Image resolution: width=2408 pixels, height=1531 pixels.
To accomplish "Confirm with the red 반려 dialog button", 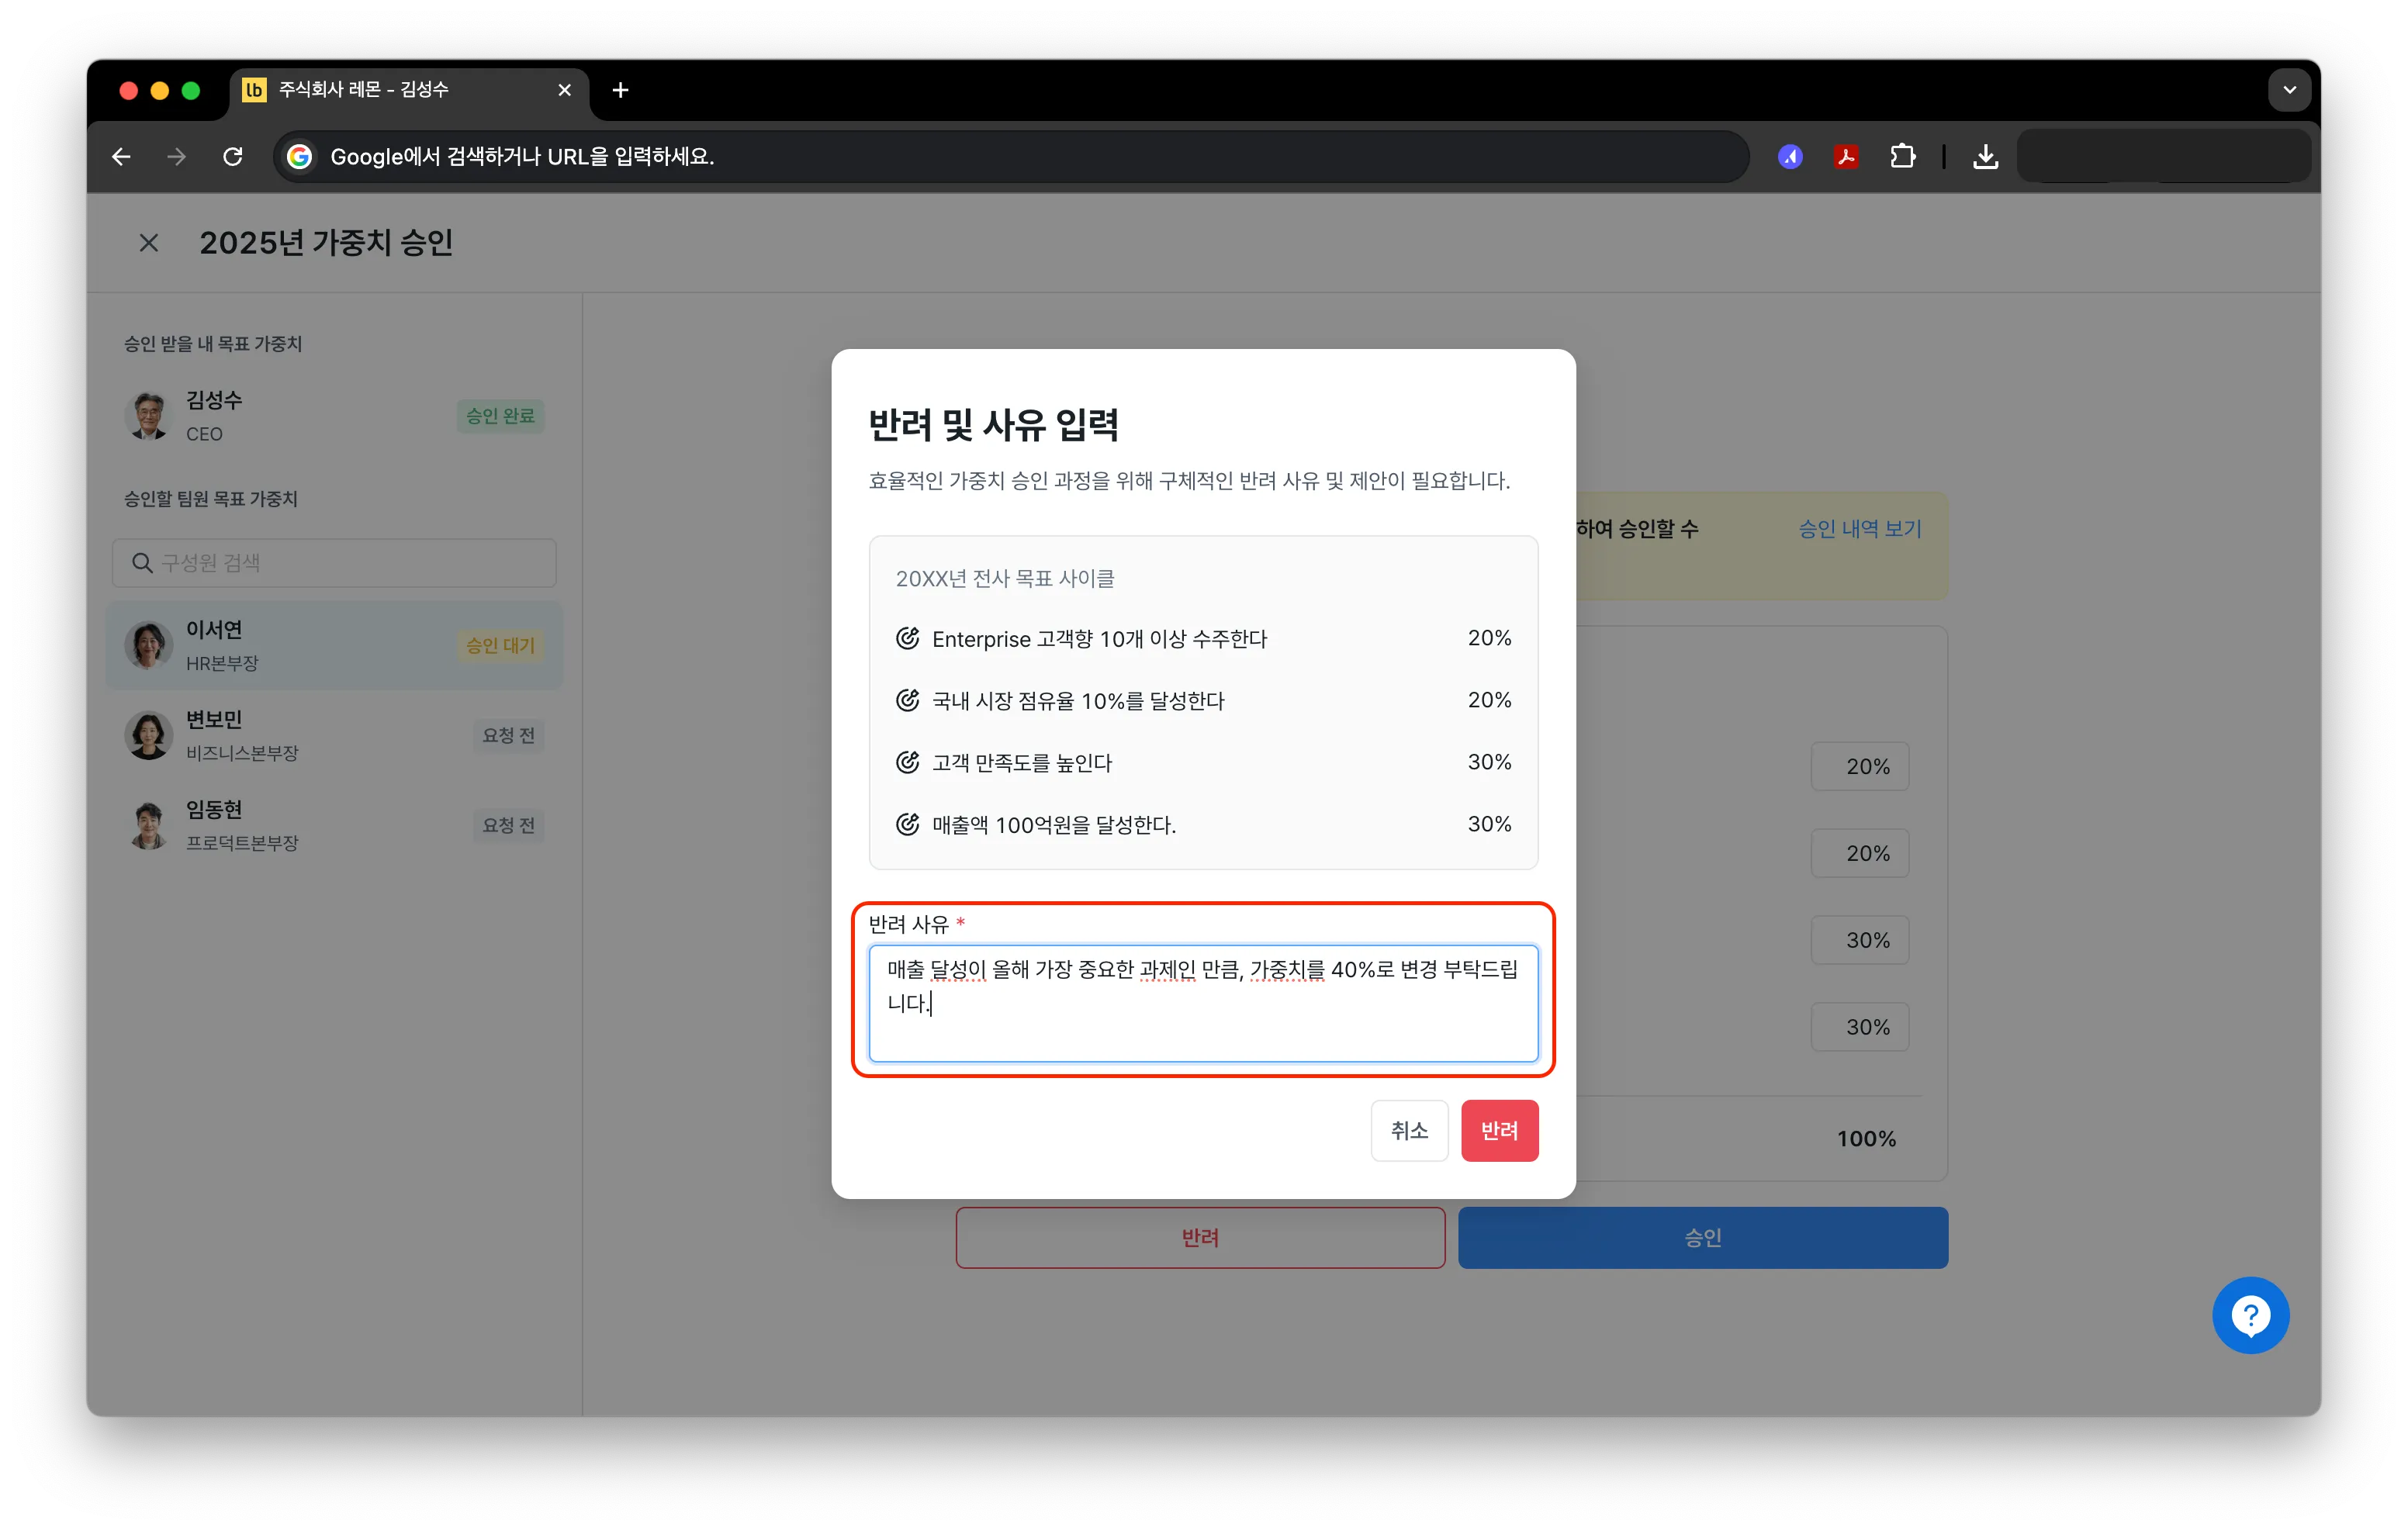I will pyautogui.click(x=1499, y=1130).
